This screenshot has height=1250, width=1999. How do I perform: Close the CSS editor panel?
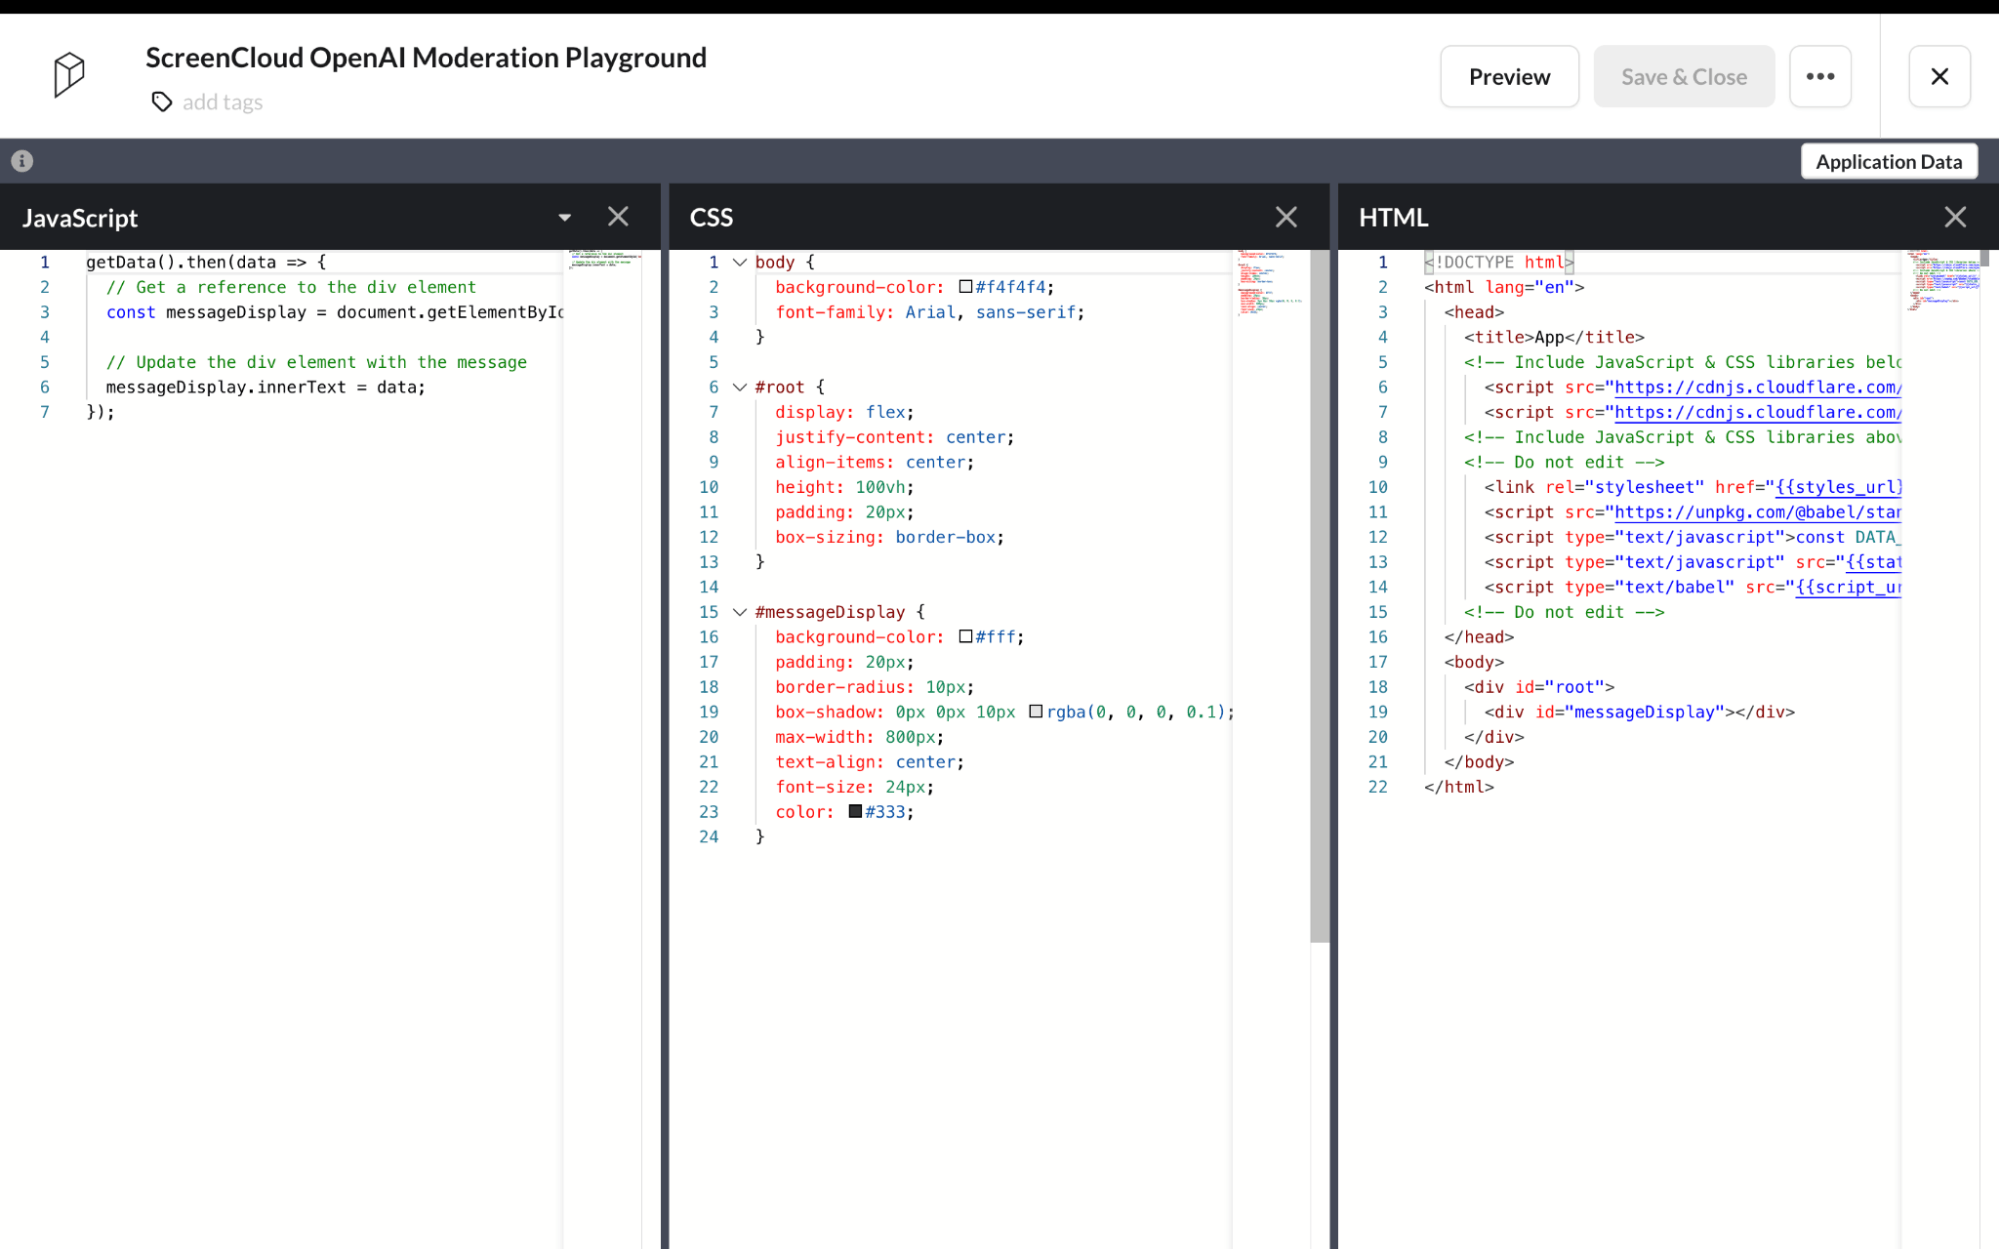click(1286, 216)
